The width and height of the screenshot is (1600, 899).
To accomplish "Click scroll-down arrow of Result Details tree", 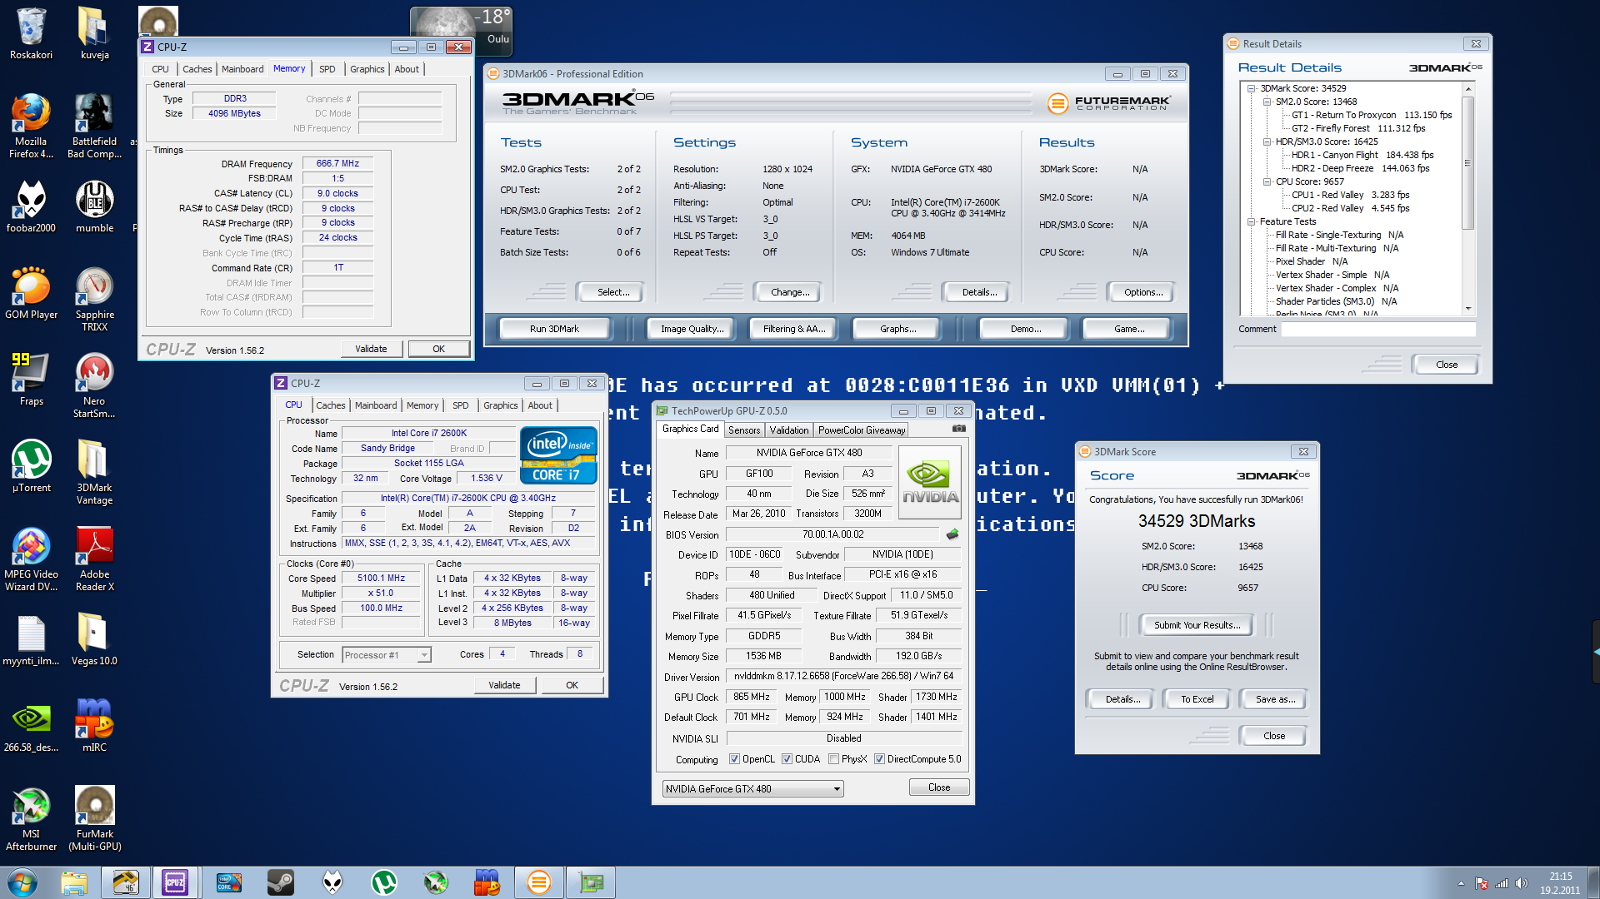I will click(1468, 309).
